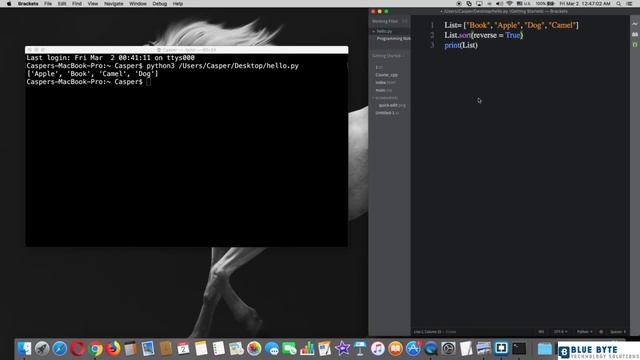Image resolution: width=640 pixels, height=360 pixels.
Task: Open the Python language dropdown in the status bar
Action: [584, 332]
